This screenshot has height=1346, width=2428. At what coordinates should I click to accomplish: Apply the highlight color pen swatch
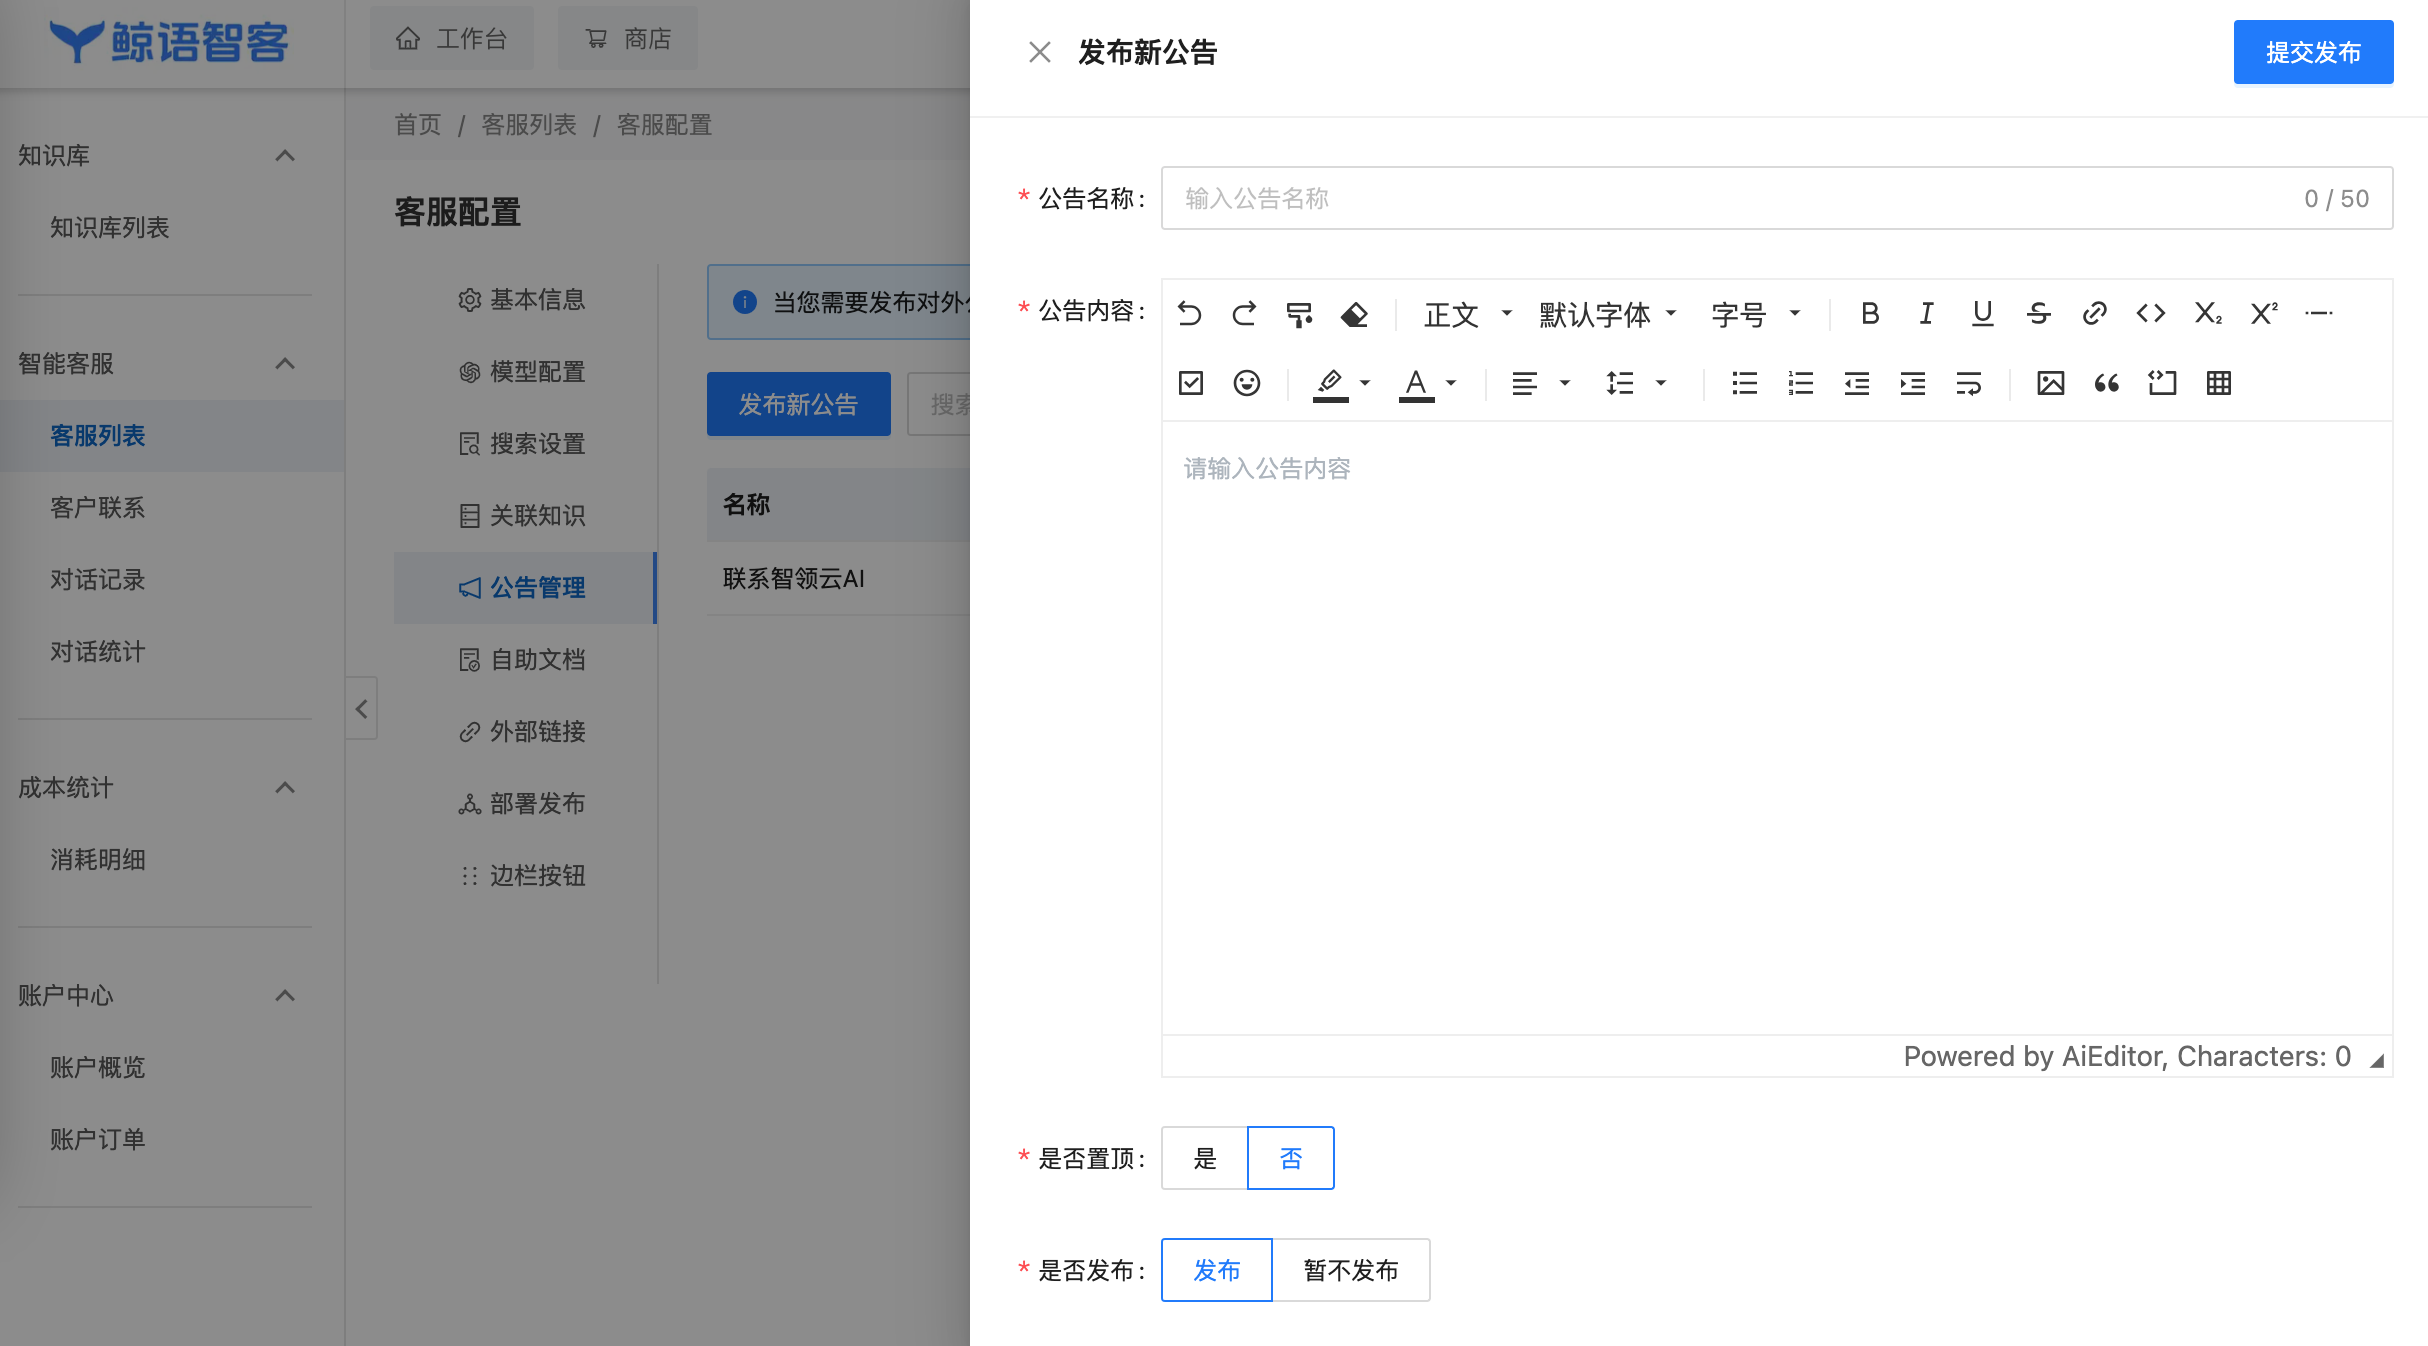tap(1330, 383)
